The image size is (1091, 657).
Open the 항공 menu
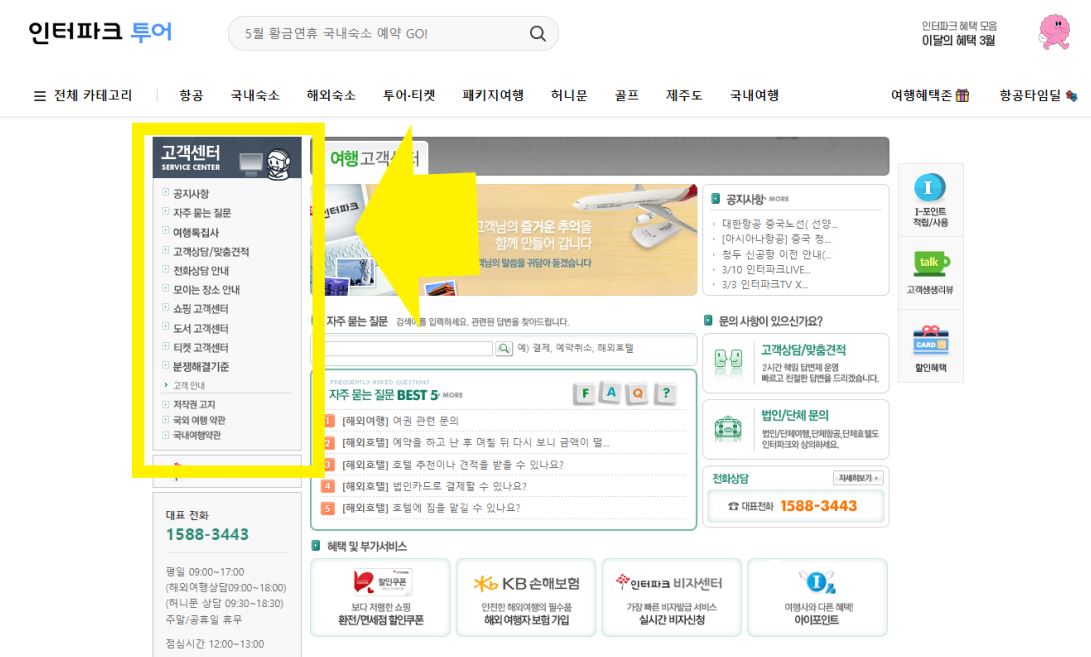[x=191, y=95]
